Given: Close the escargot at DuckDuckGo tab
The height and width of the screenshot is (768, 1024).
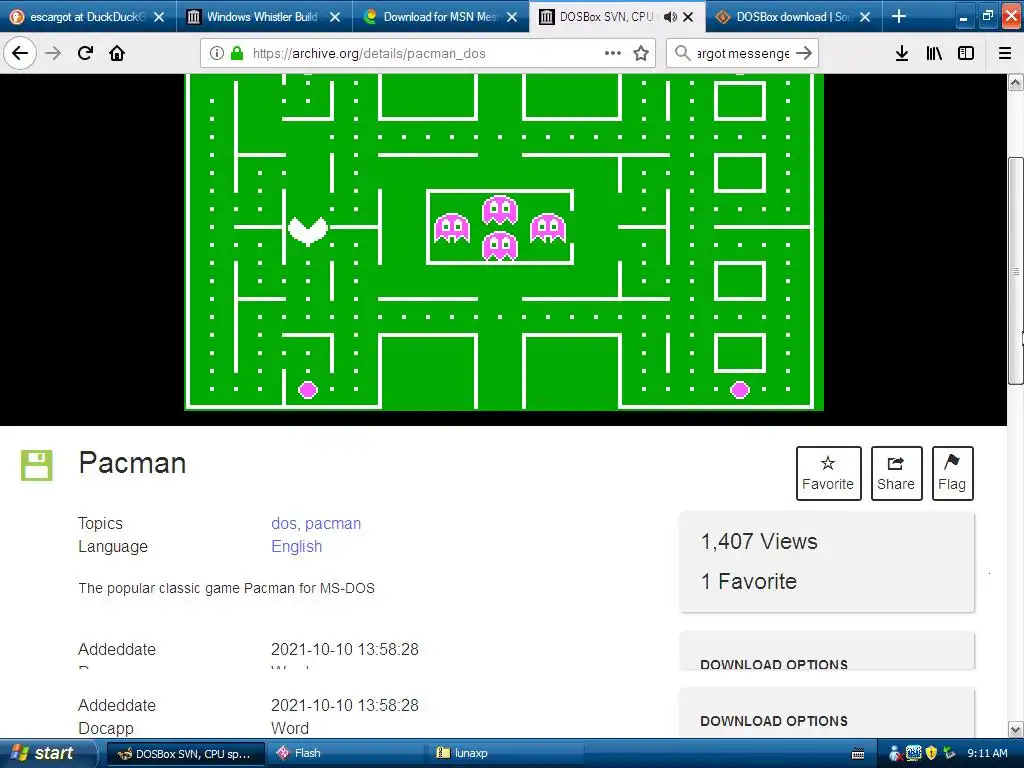Looking at the screenshot, I should [159, 17].
